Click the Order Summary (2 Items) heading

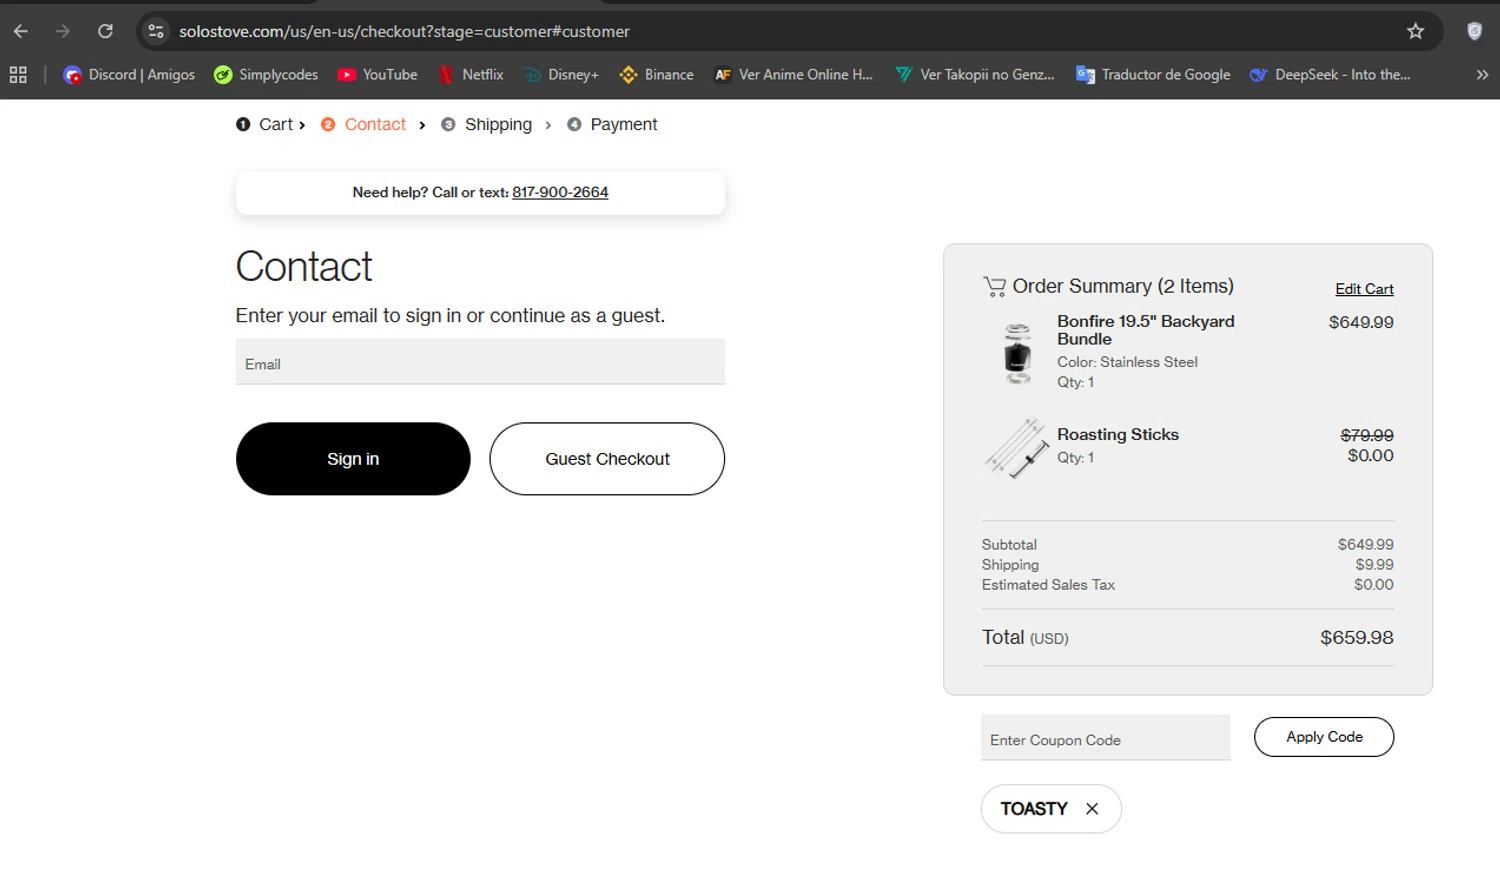click(1122, 286)
